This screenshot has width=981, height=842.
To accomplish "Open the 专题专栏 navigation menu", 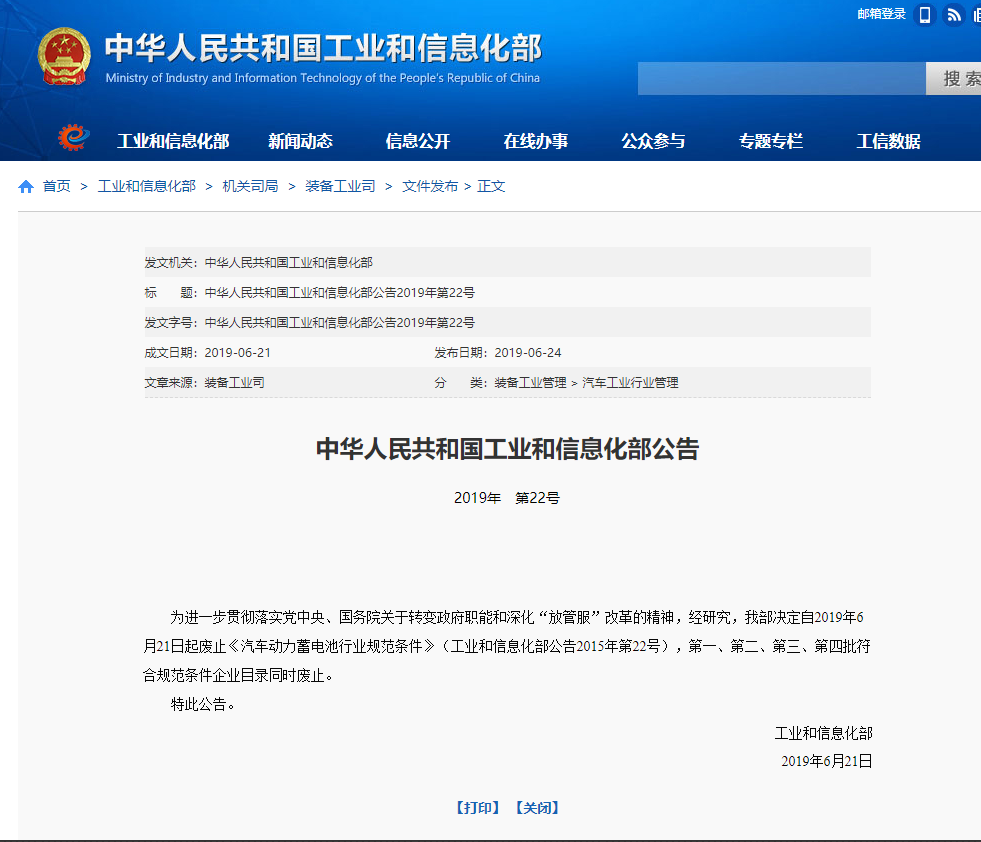I will pyautogui.click(x=771, y=141).
